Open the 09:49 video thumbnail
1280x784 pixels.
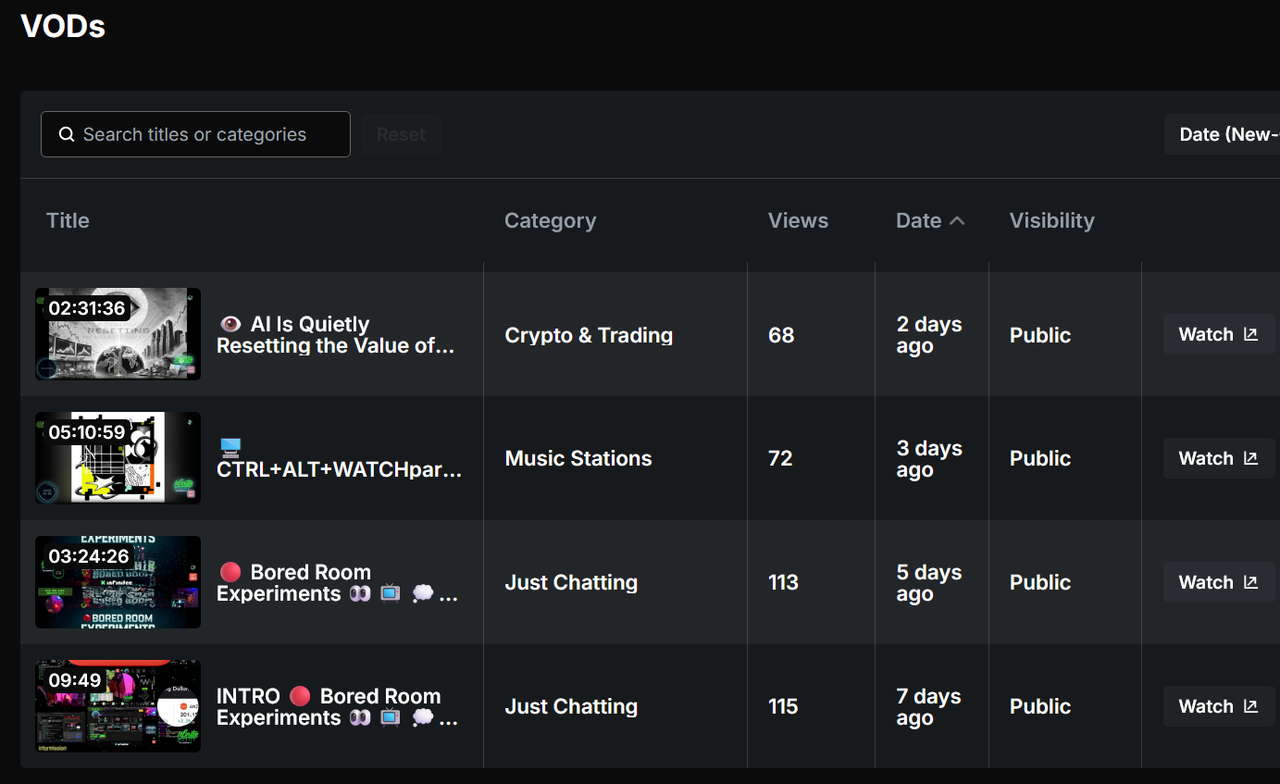tap(118, 706)
